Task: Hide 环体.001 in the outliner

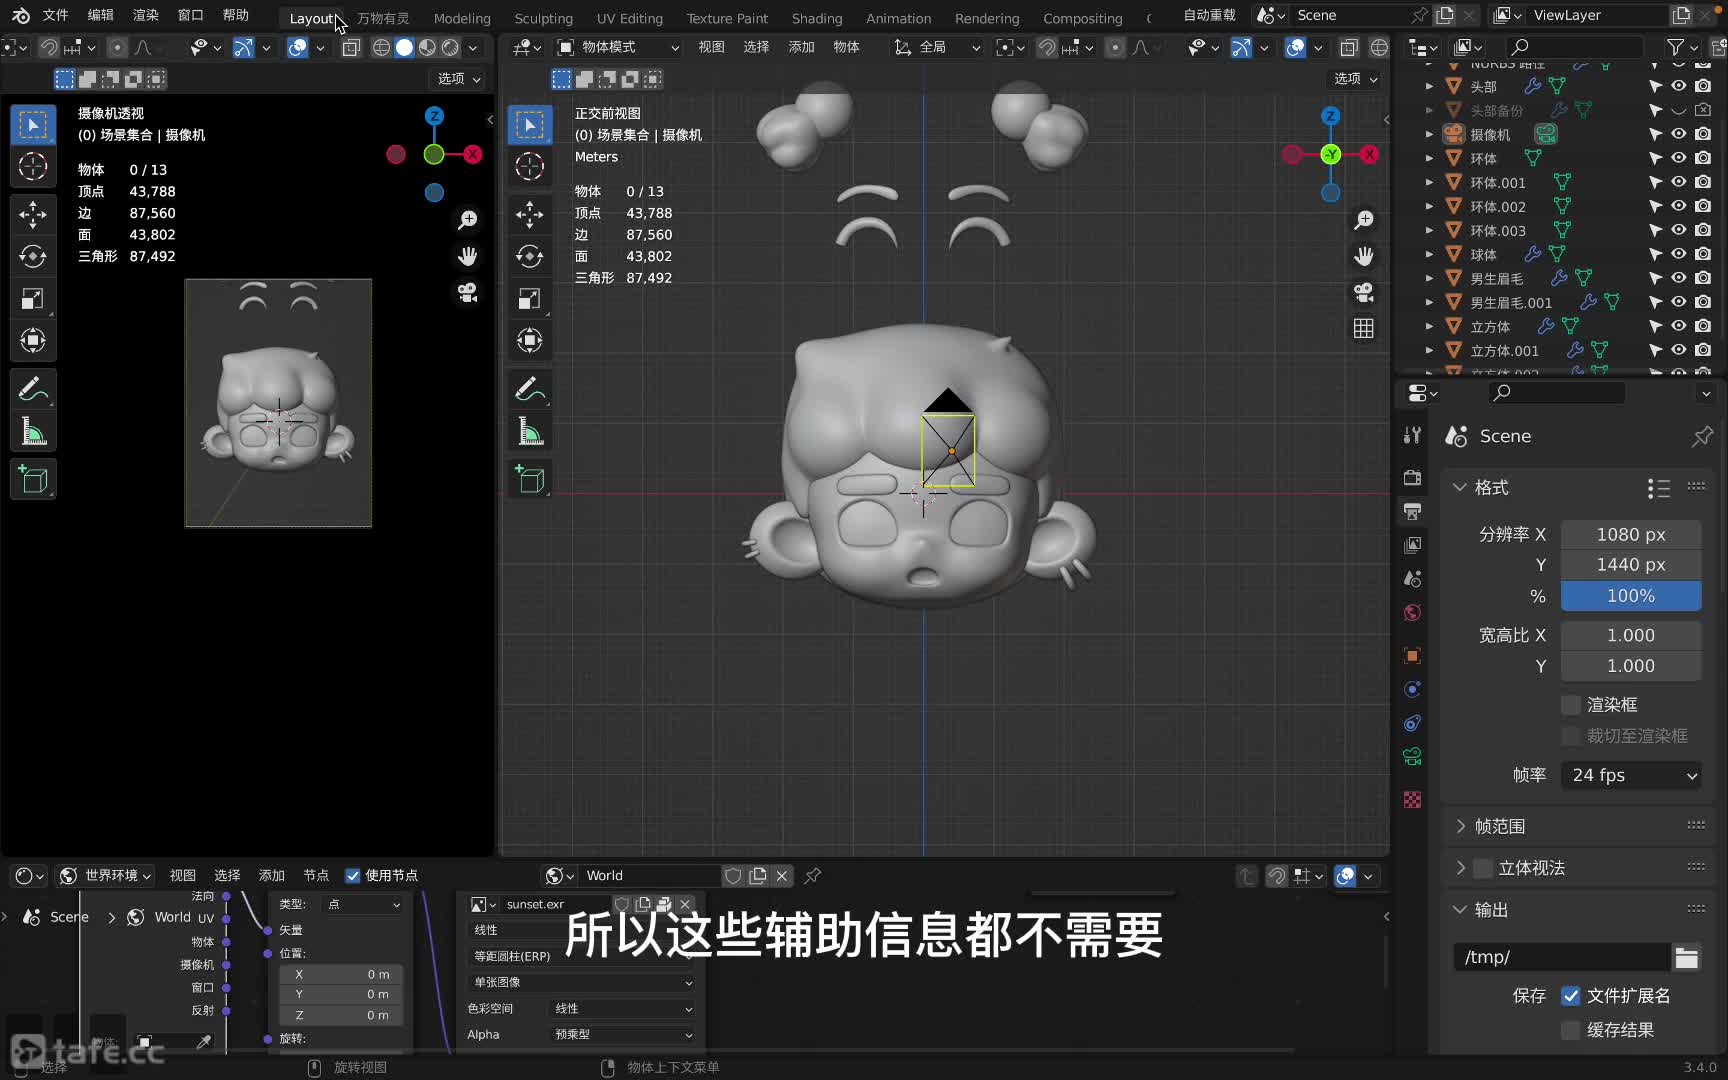Action: coord(1678,182)
